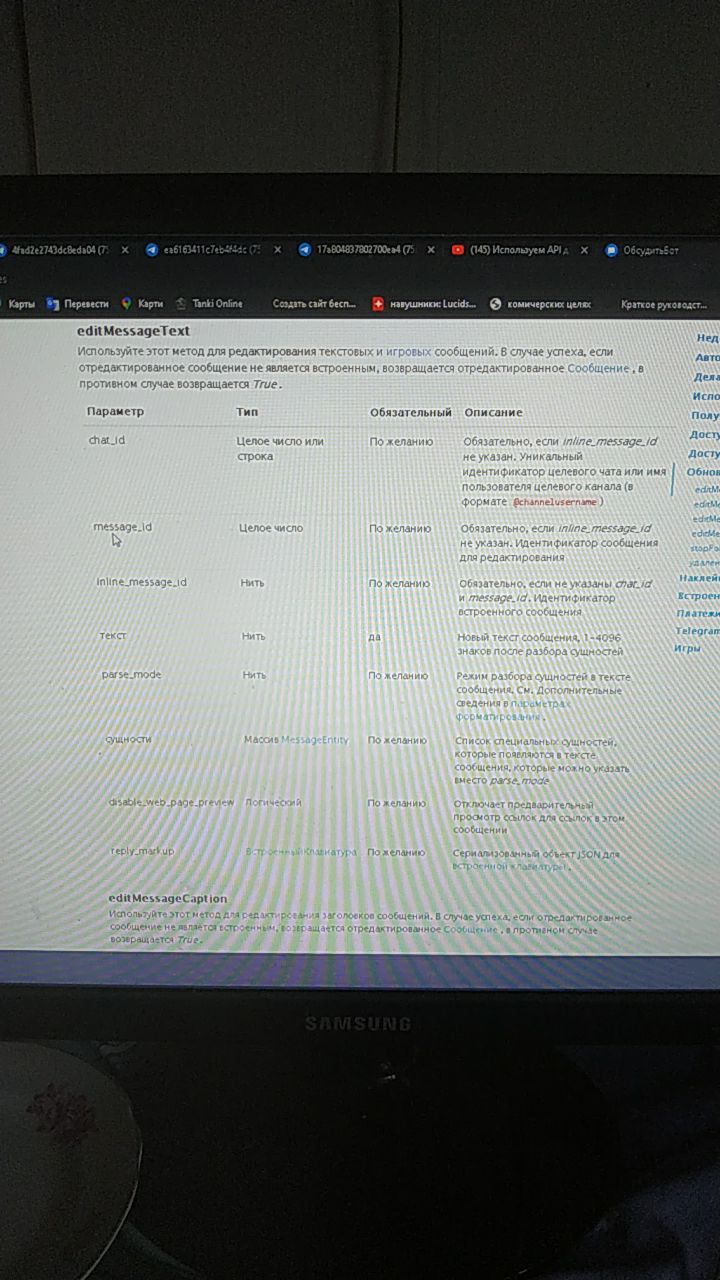Follow the Сообщение link under editMessageText

(x=598, y=368)
